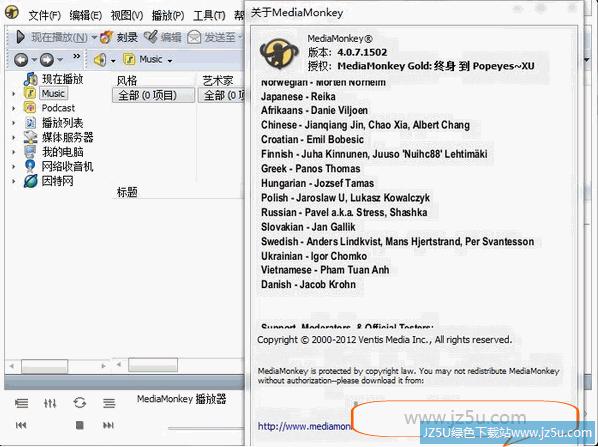
Task: Click the media server icon in the tree
Action: (30, 137)
